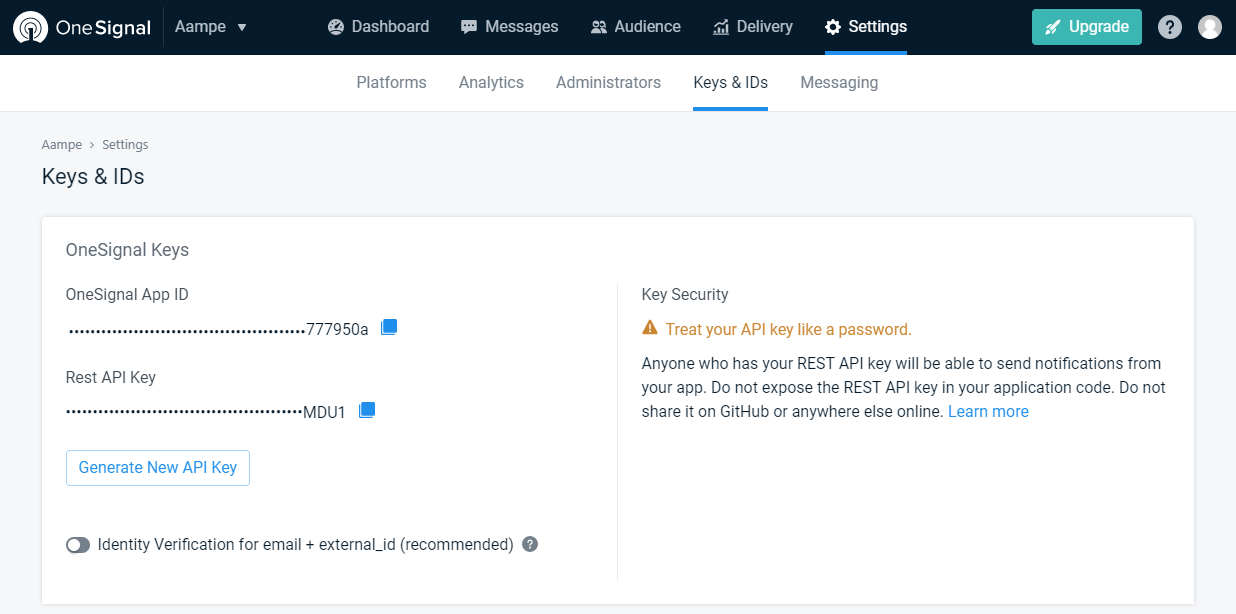The width and height of the screenshot is (1236, 614).
Task: Copy the OneSignal App ID
Action: [389, 327]
